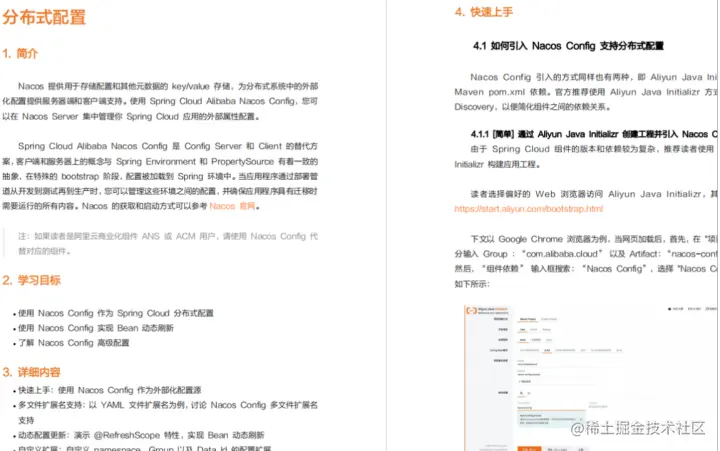Click the subheading 4.1 如何引入 Nacos Config

[568, 46]
